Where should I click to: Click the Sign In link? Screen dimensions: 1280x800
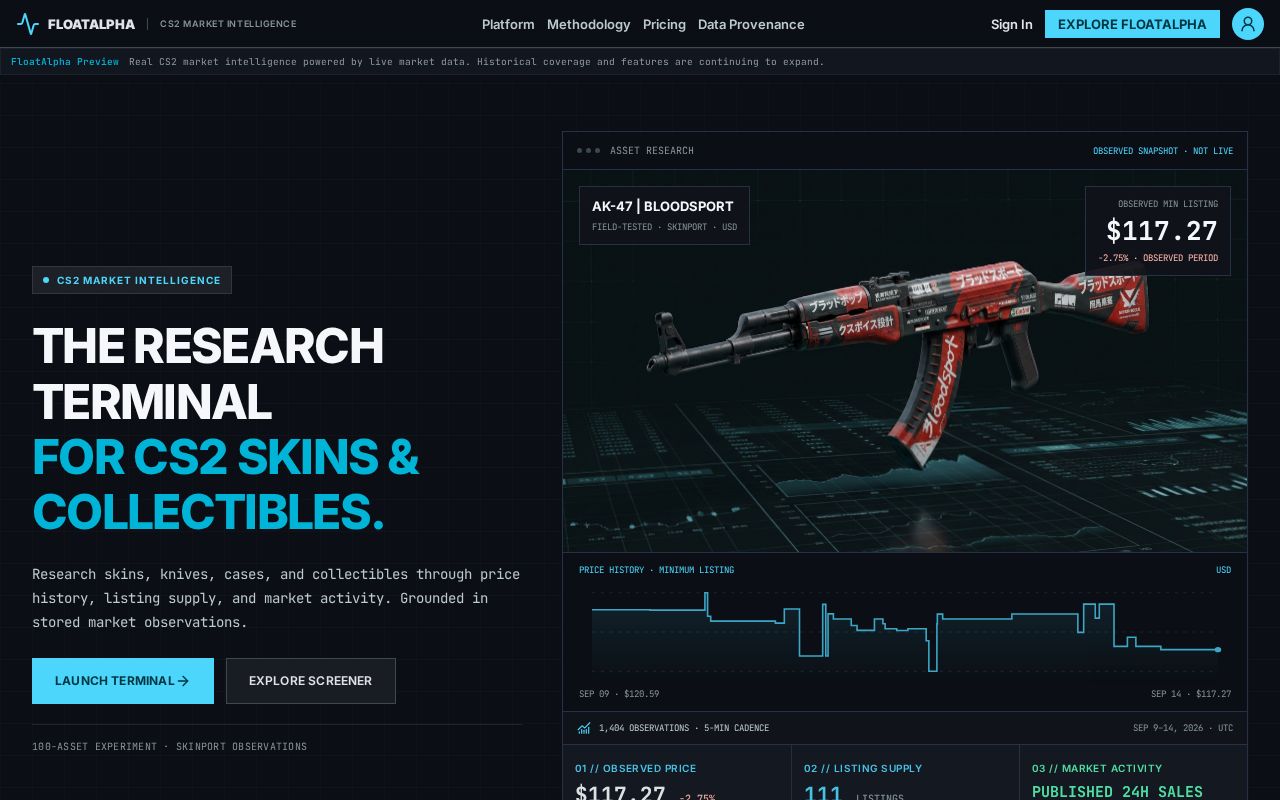tap(1012, 24)
